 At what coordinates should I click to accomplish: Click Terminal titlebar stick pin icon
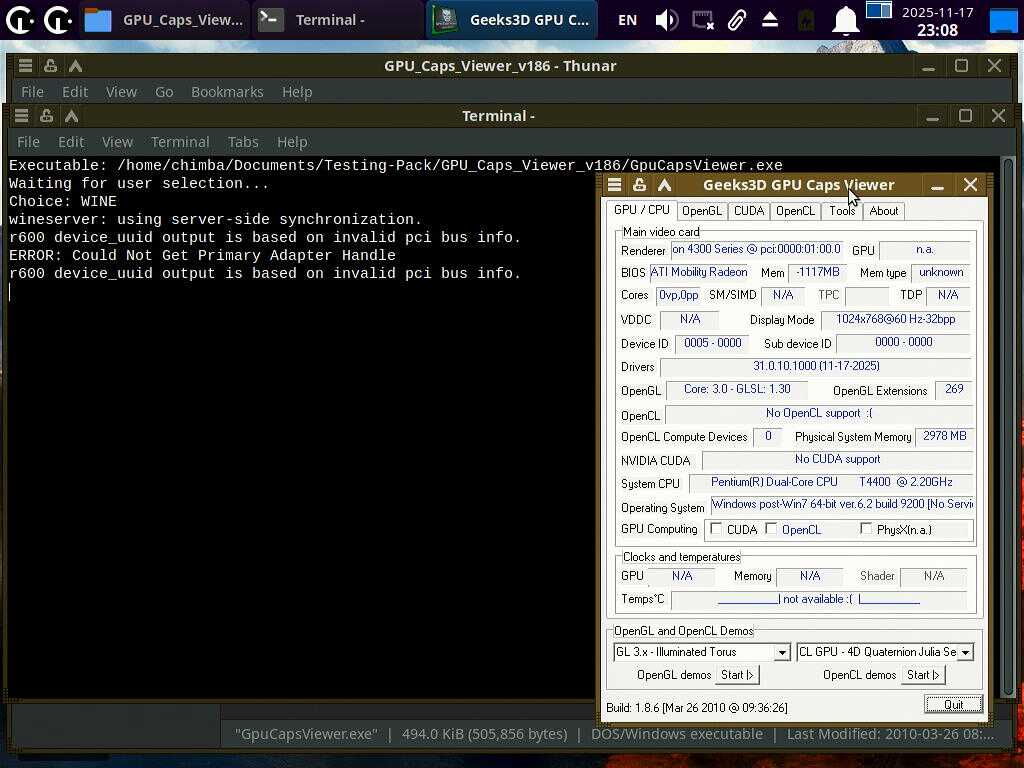(46, 116)
